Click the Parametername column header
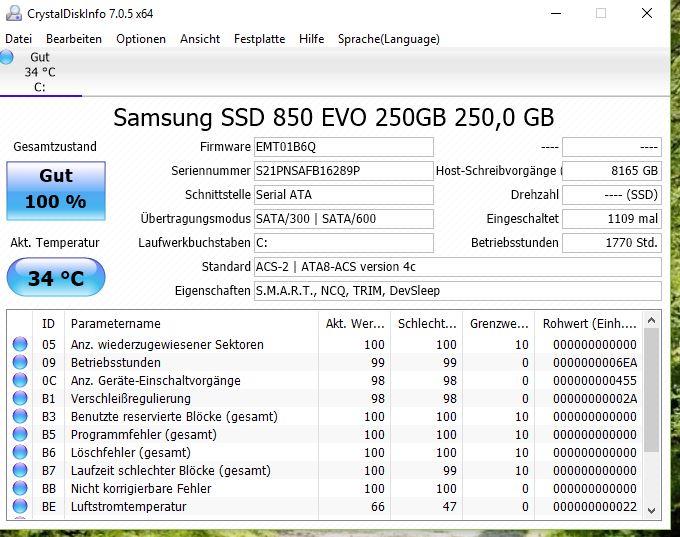 (191, 324)
